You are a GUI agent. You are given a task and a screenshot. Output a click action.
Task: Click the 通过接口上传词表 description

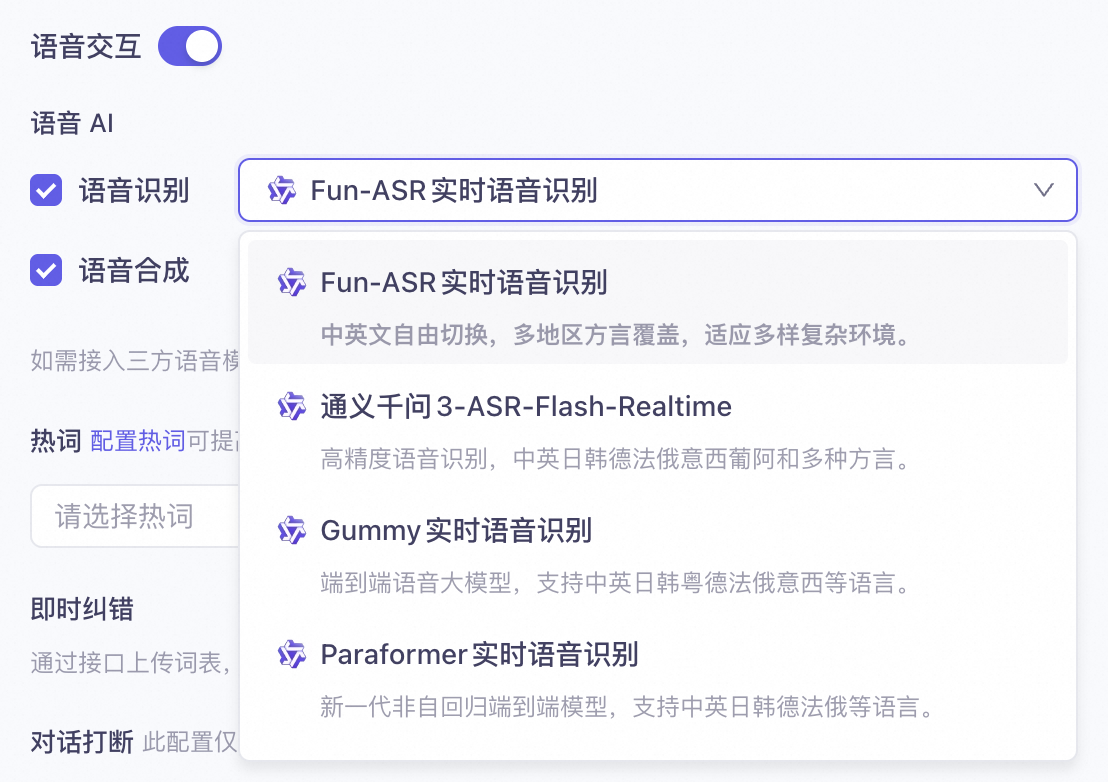coord(131,663)
